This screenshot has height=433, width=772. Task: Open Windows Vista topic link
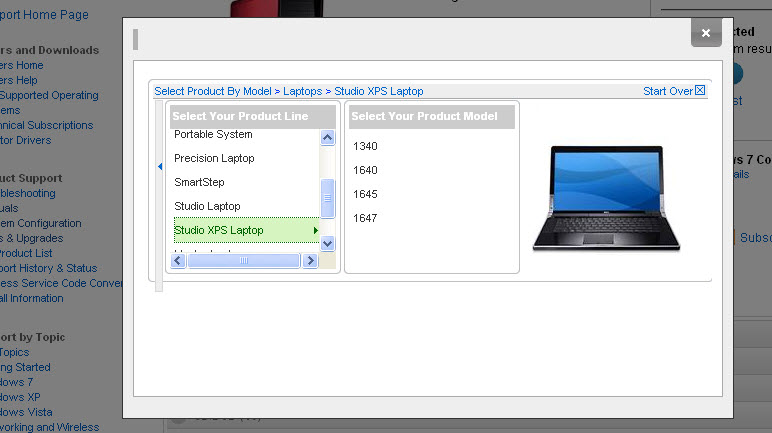26,412
